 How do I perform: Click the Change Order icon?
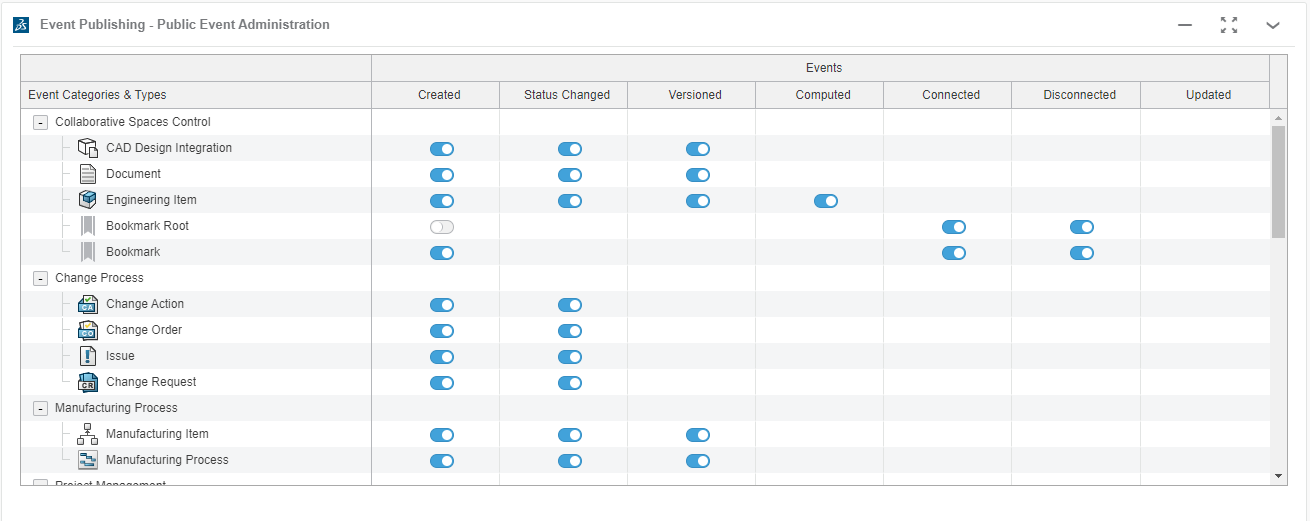(x=88, y=330)
